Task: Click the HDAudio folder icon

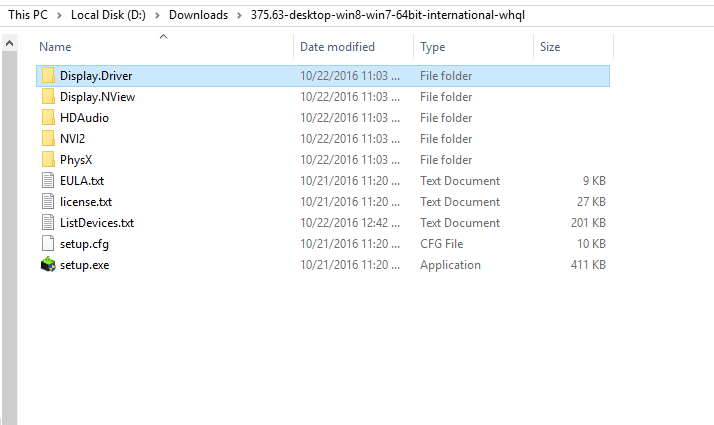Action: (x=48, y=118)
